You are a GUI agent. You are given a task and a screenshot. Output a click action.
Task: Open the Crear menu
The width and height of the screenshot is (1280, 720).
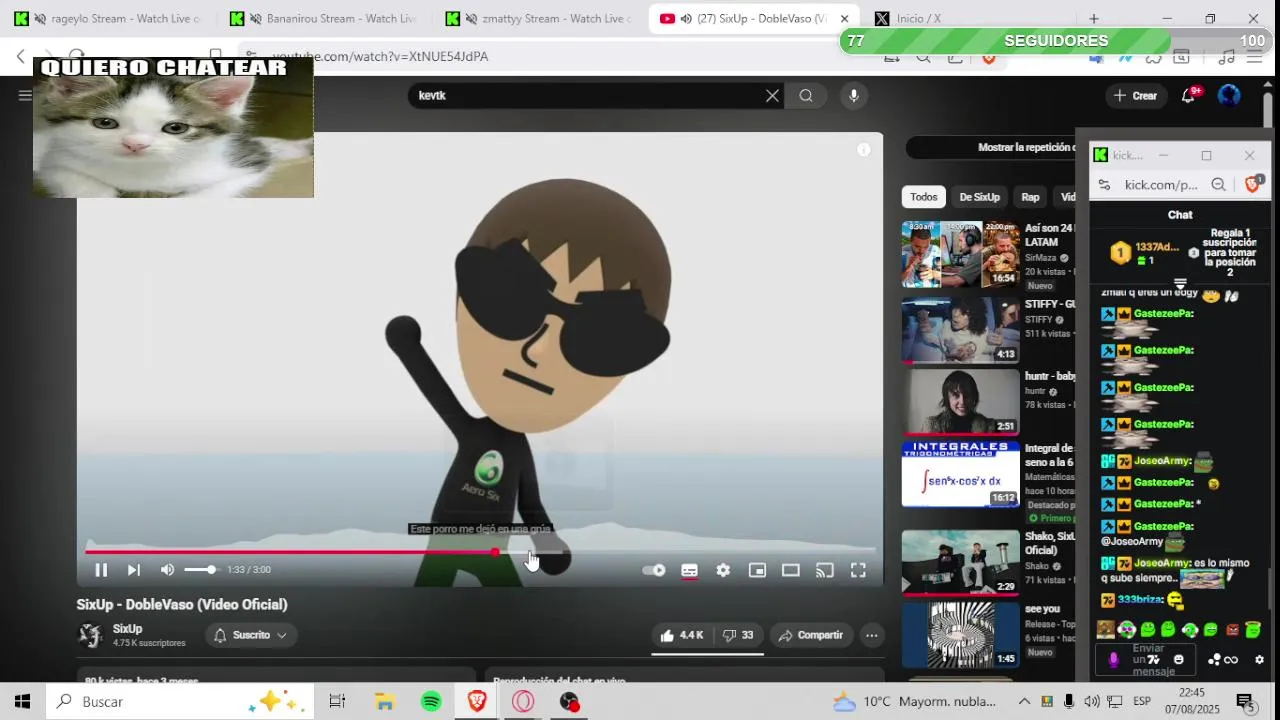click(1135, 96)
